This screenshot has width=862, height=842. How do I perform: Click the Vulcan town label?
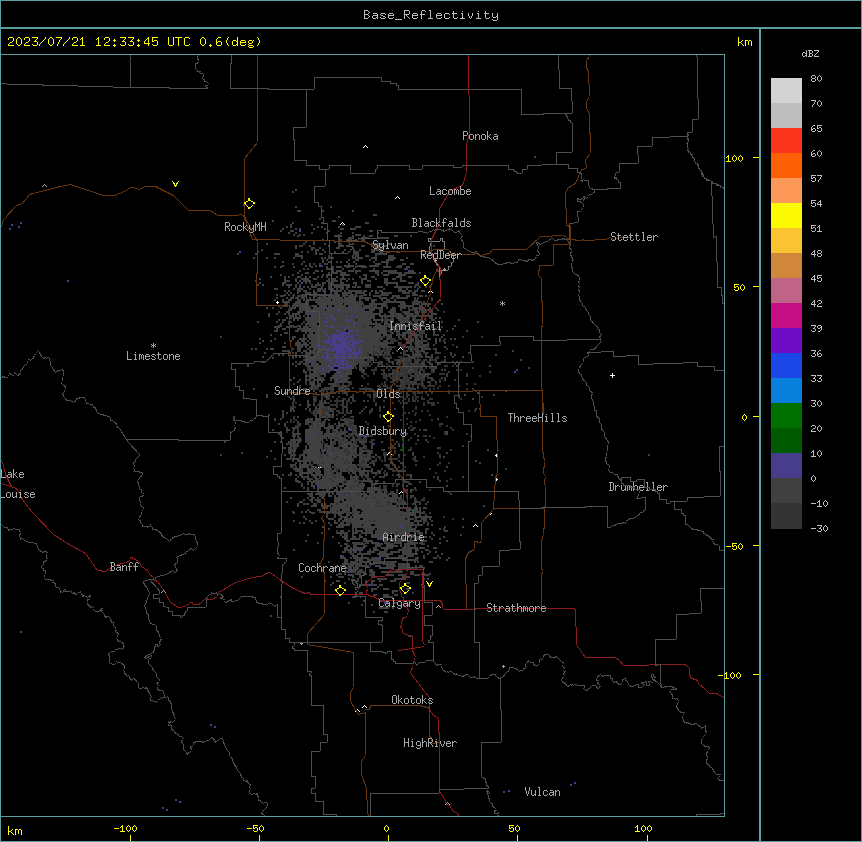pyautogui.click(x=543, y=792)
